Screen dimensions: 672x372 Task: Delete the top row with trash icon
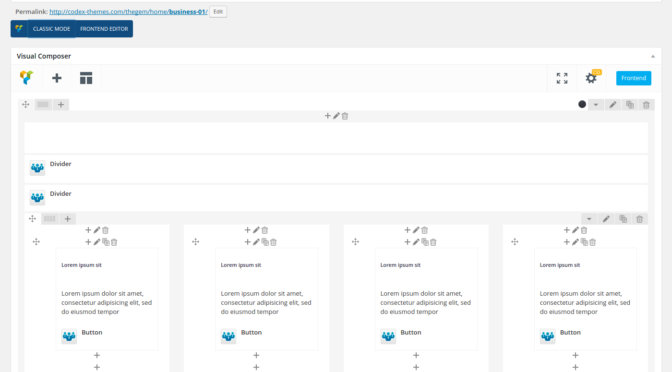(646, 105)
